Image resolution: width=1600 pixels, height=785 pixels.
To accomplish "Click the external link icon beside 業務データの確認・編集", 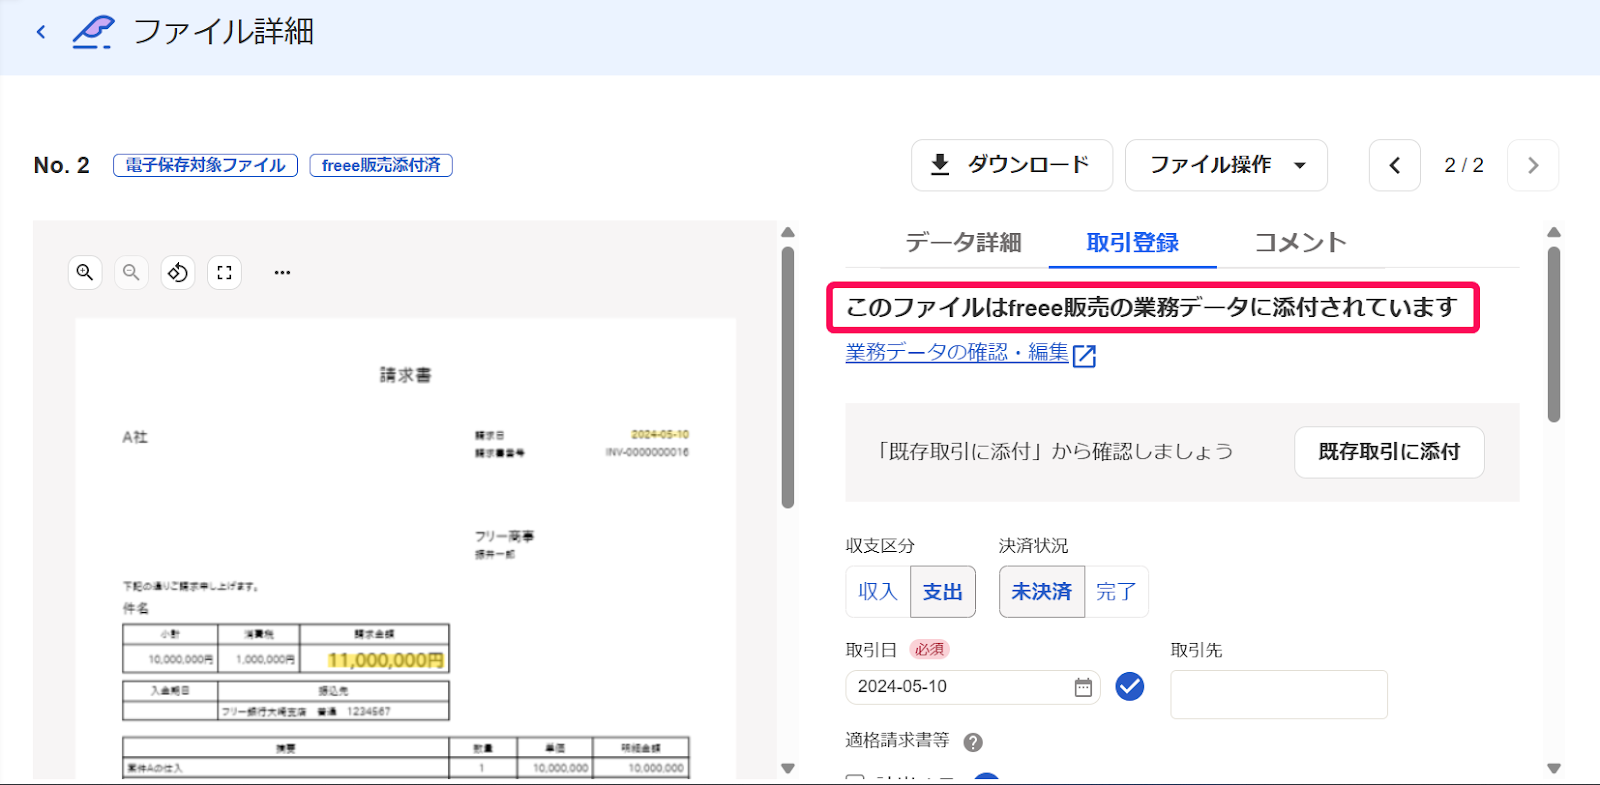I will (1084, 356).
